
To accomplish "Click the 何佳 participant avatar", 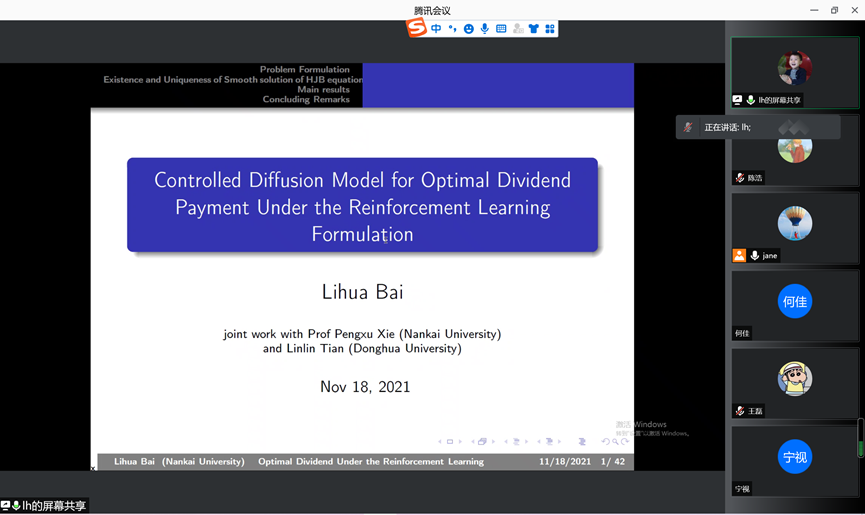I will click(795, 301).
